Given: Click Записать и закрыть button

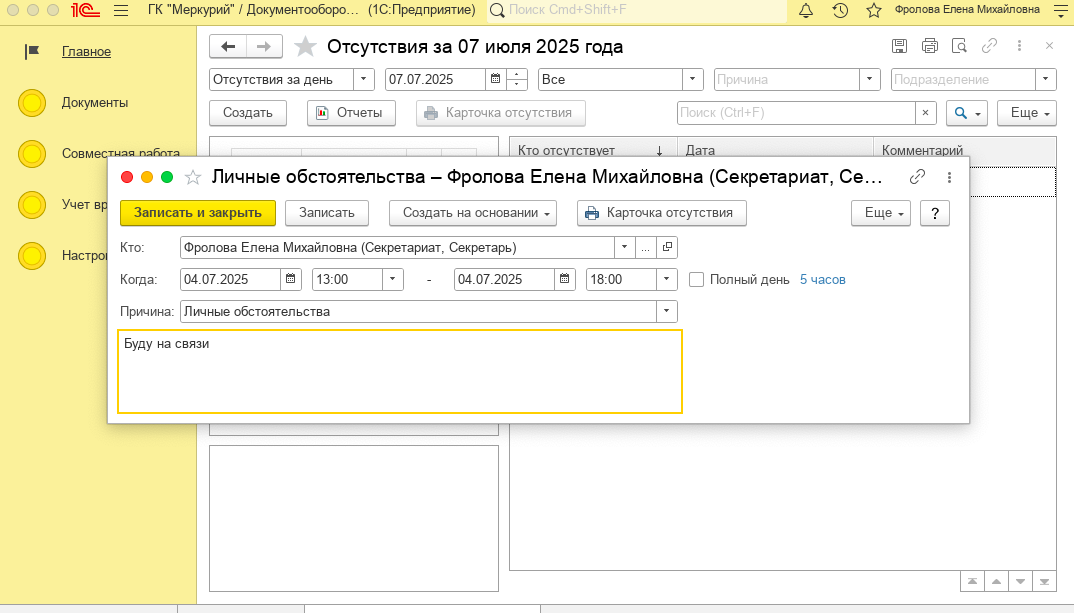Looking at the screenshot, I should pyautogui.click(x=197, y=213).
